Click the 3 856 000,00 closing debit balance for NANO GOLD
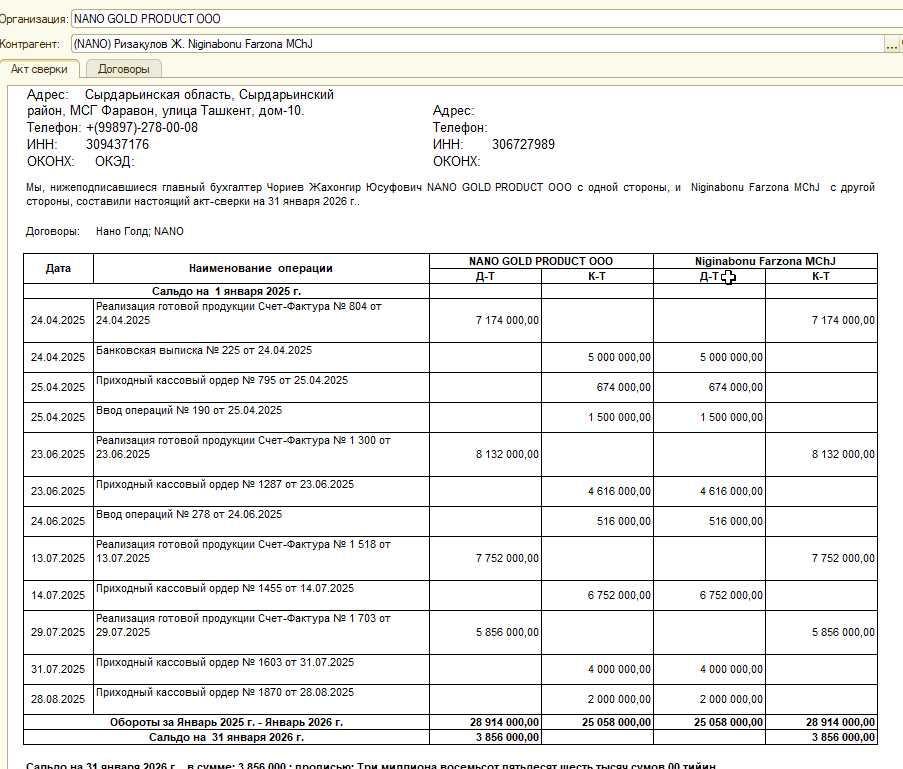 pyautogui.click(x=485, y=737)
